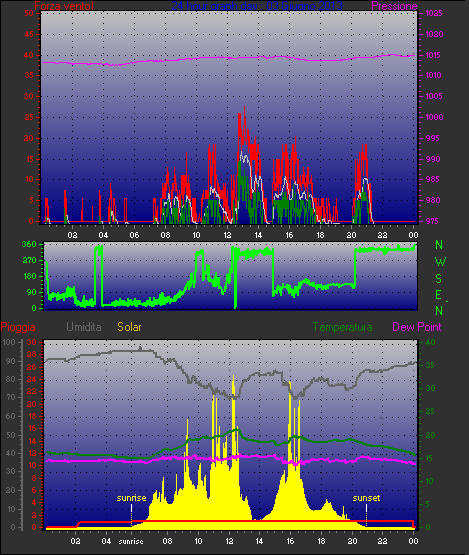This screenshot has height=555, width=469.
Task: Click the Dew Point legend label
Action: tap(417, 327)
